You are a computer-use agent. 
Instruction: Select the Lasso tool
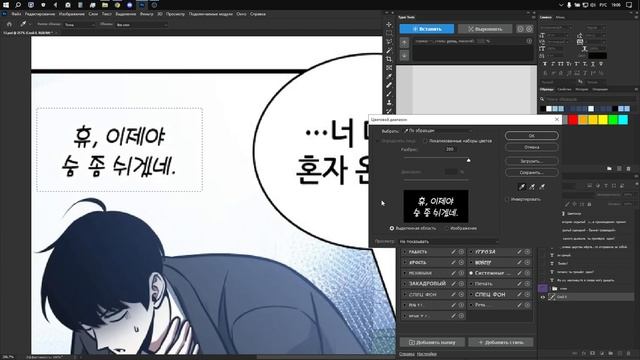(389, 42)
